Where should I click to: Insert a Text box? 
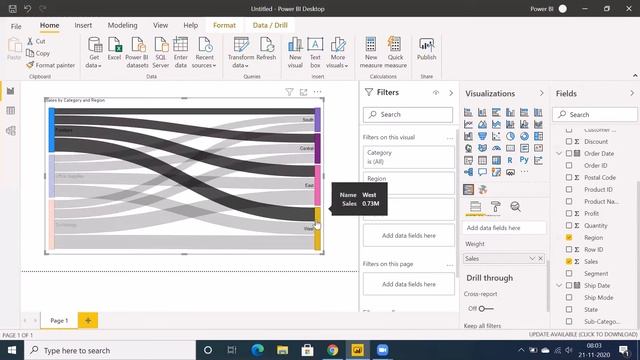tap(315, 52)
